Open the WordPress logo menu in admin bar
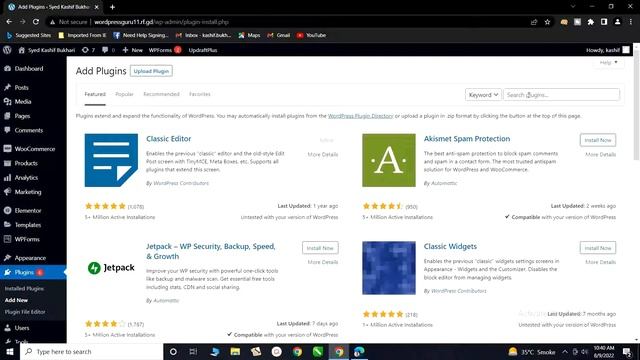 (7, 50)
